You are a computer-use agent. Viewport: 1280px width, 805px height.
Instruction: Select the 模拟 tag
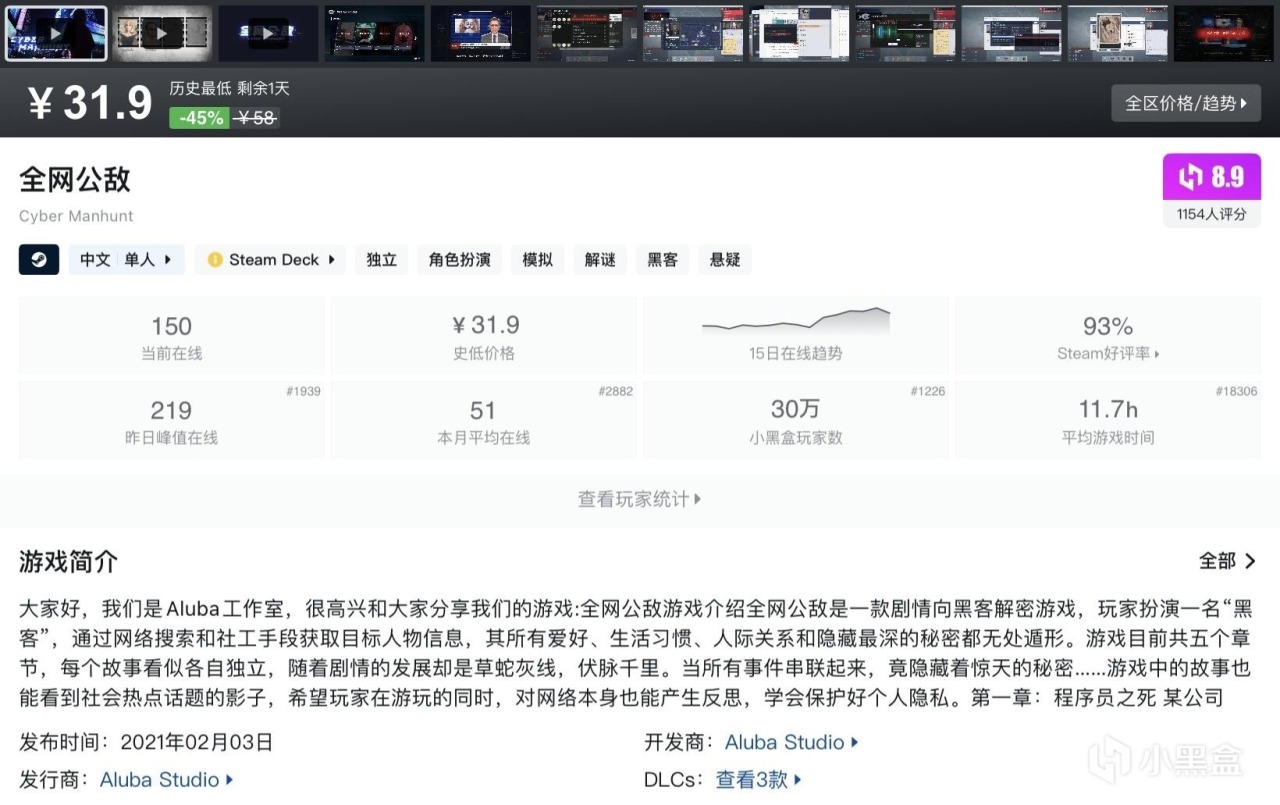pos(538,260)
